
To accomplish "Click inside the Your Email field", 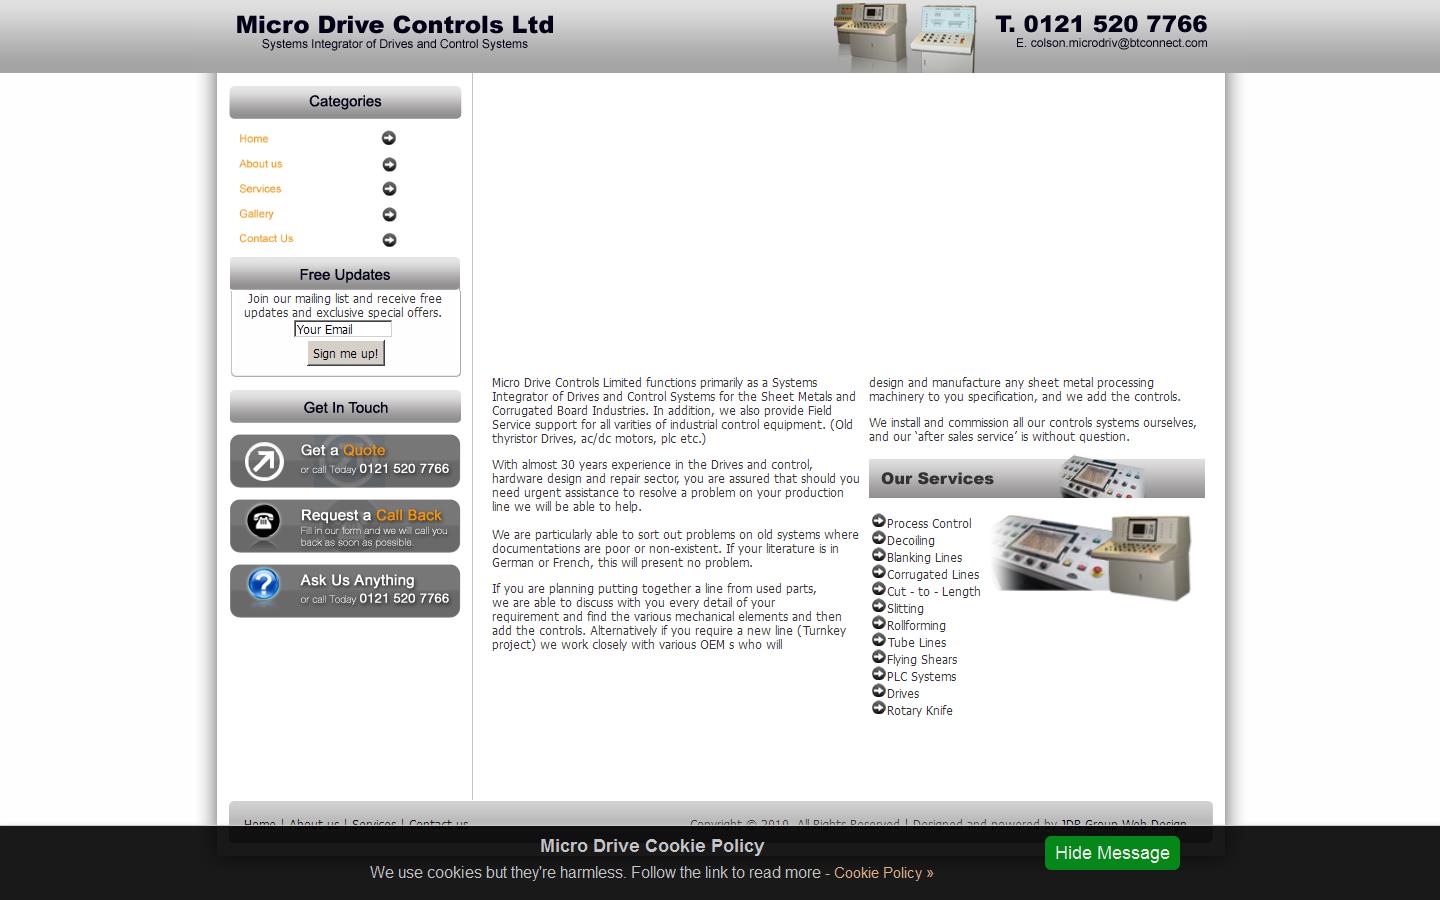I will point(341,329).
